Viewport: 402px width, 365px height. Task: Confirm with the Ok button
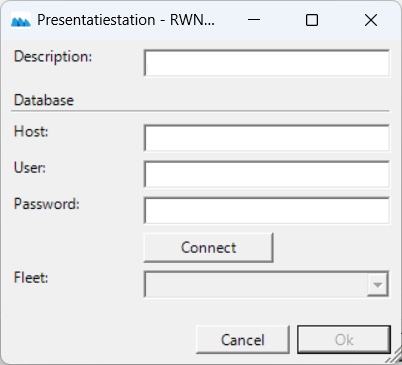coord(344,340)
